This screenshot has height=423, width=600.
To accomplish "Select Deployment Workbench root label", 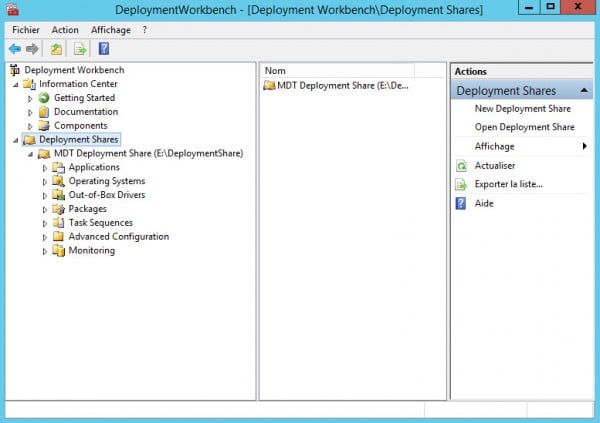I will (74, 70).
